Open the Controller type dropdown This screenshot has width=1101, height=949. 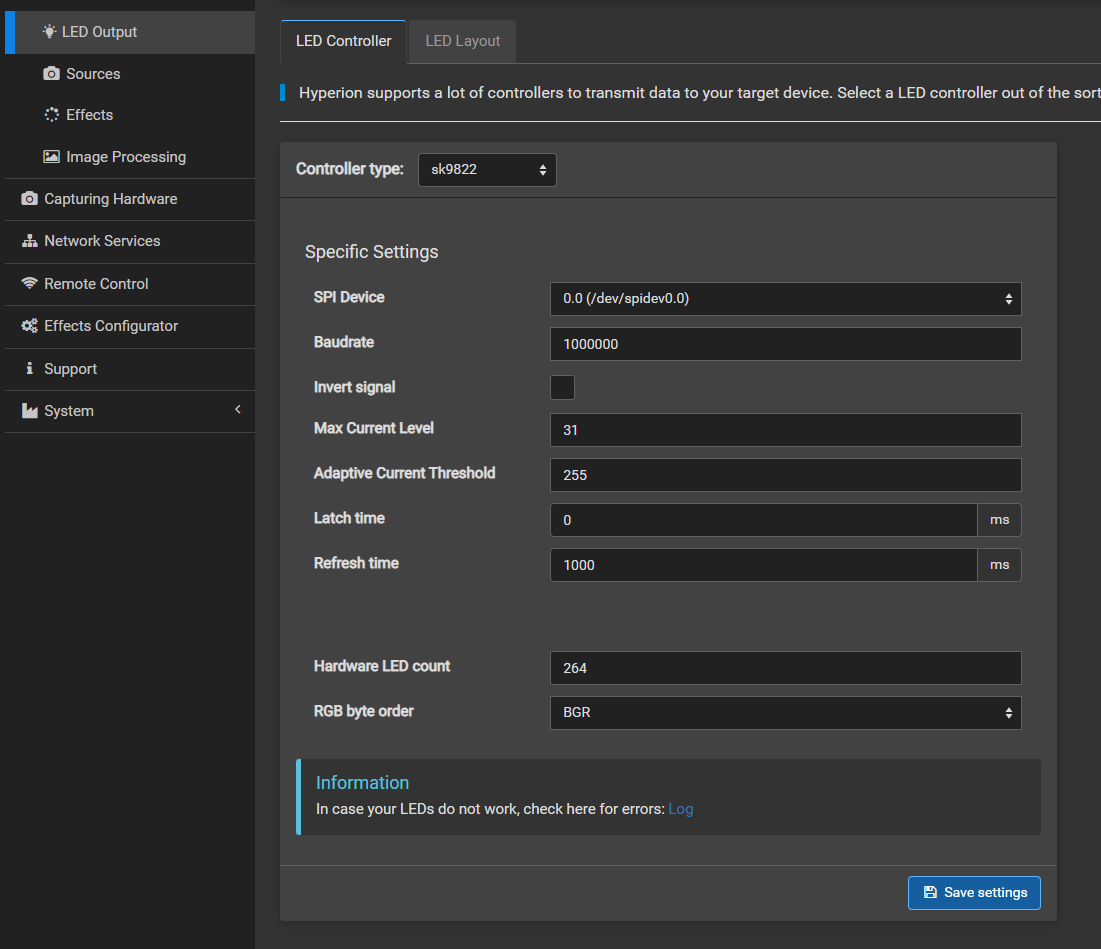(x=486, y=170)
